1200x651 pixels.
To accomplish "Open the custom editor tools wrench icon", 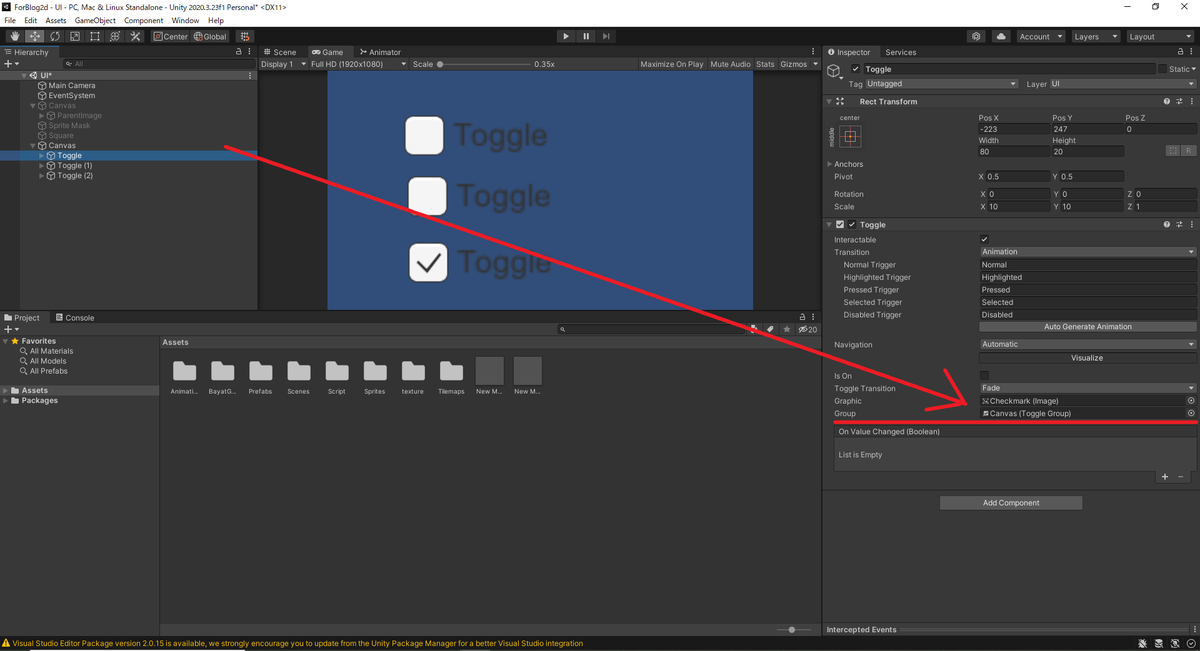I will coord(135,36).
